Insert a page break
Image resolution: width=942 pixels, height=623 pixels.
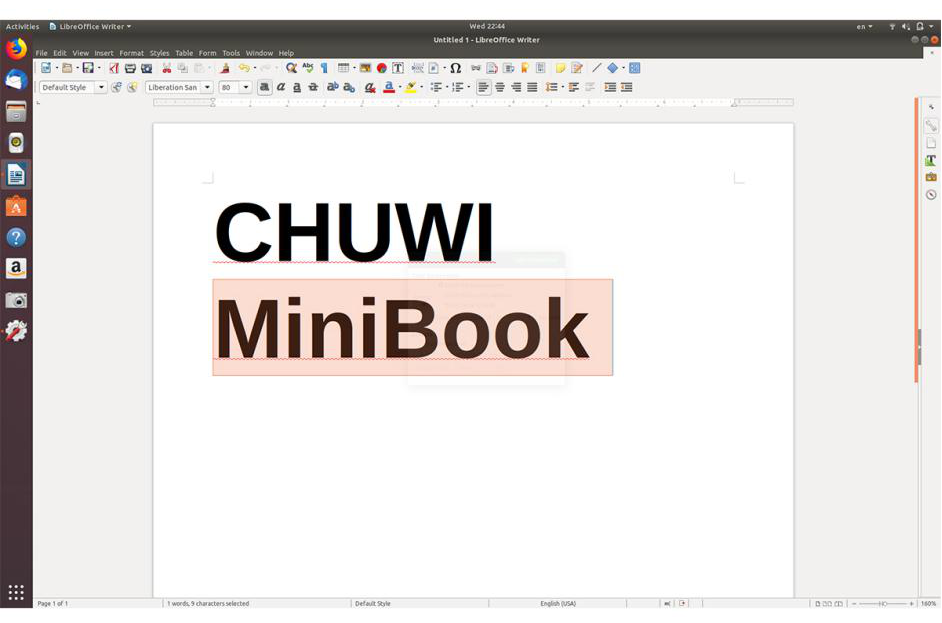[418, 68]
